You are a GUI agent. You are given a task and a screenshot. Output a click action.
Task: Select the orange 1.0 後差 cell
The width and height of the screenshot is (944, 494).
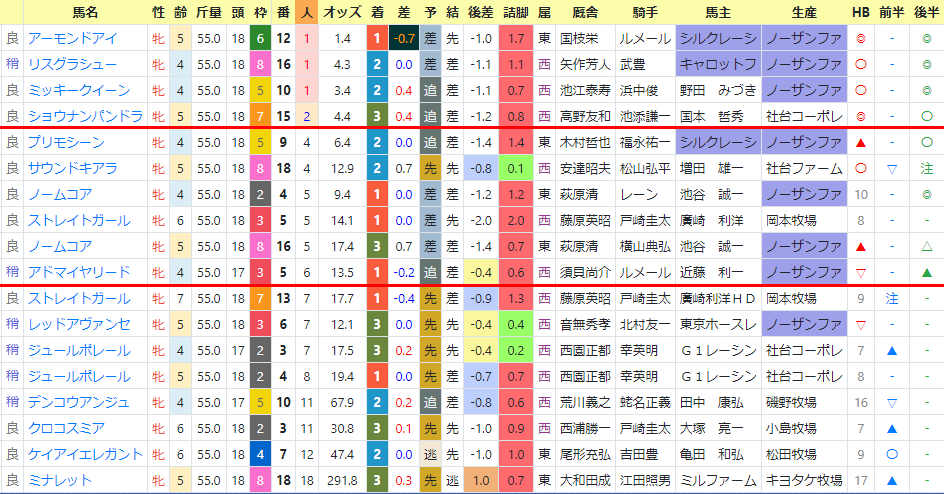(480, 480)
